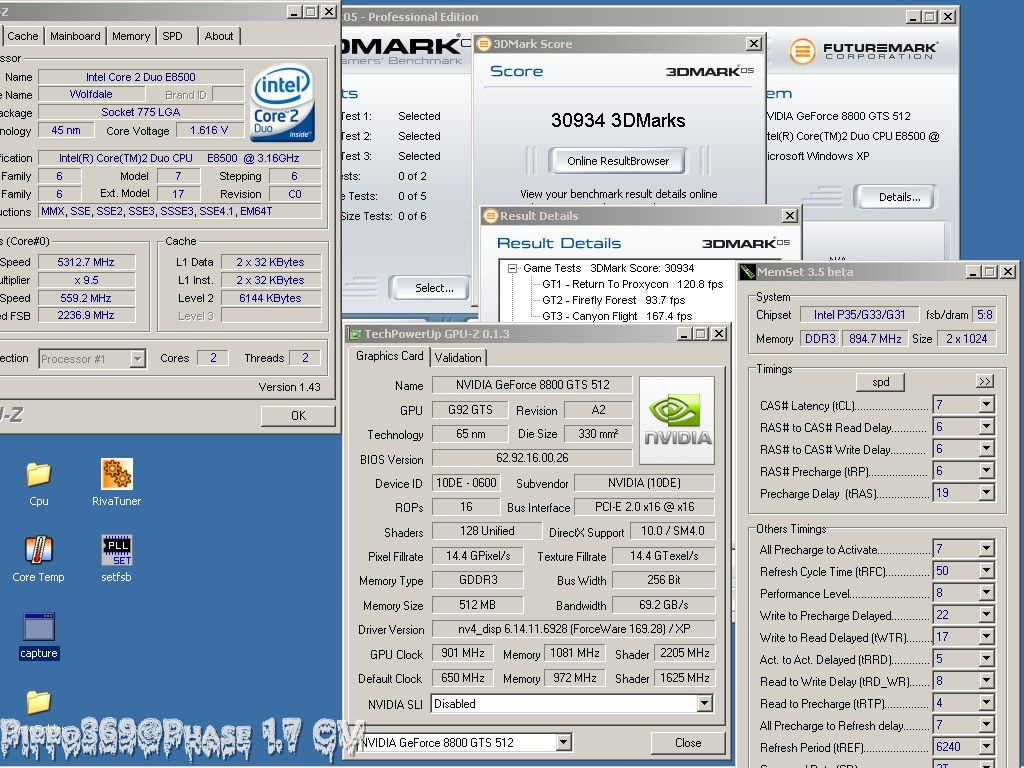Click the 30934 3DMarks score text
Image resolution: width=1024 pixels, height=768 pixels.
(618, 120)
